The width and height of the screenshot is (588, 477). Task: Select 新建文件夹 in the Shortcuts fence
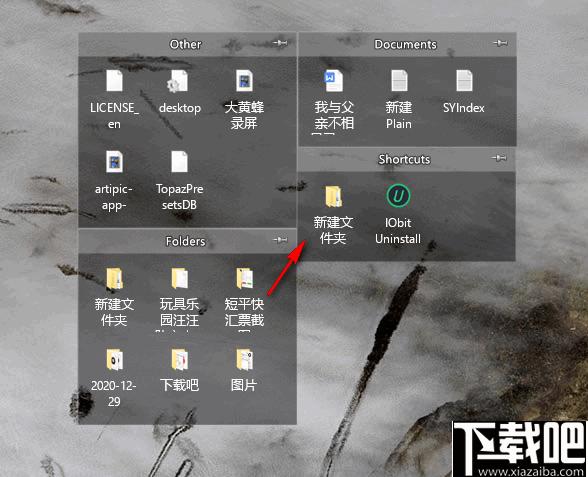click(333, 196)
